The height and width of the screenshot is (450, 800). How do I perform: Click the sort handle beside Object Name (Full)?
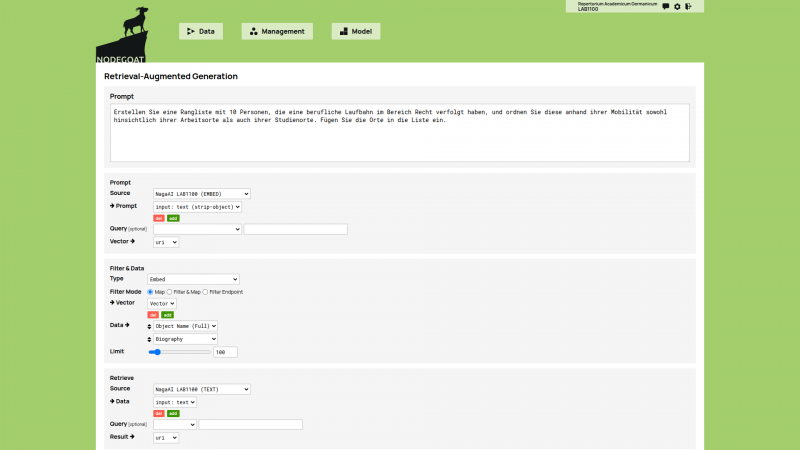[x=150, y=326]
